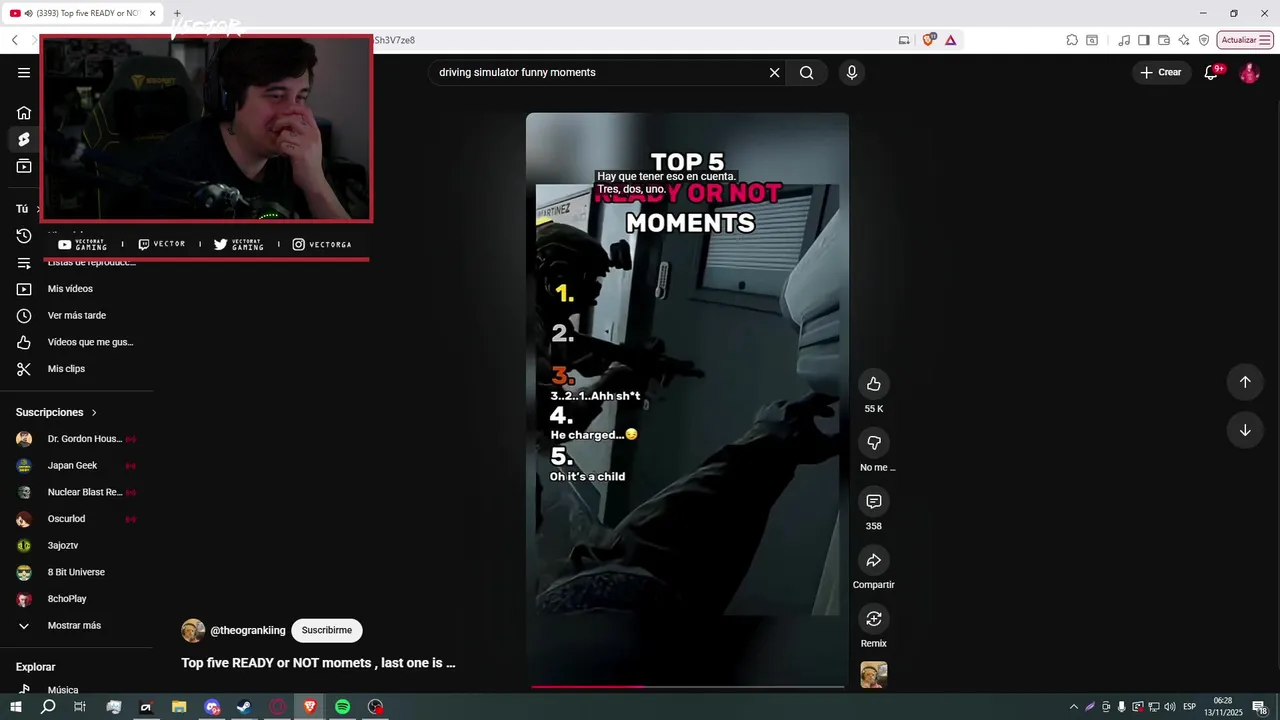
Task: Open Spotify from the taskbar
Action: (x=342, y=707)
